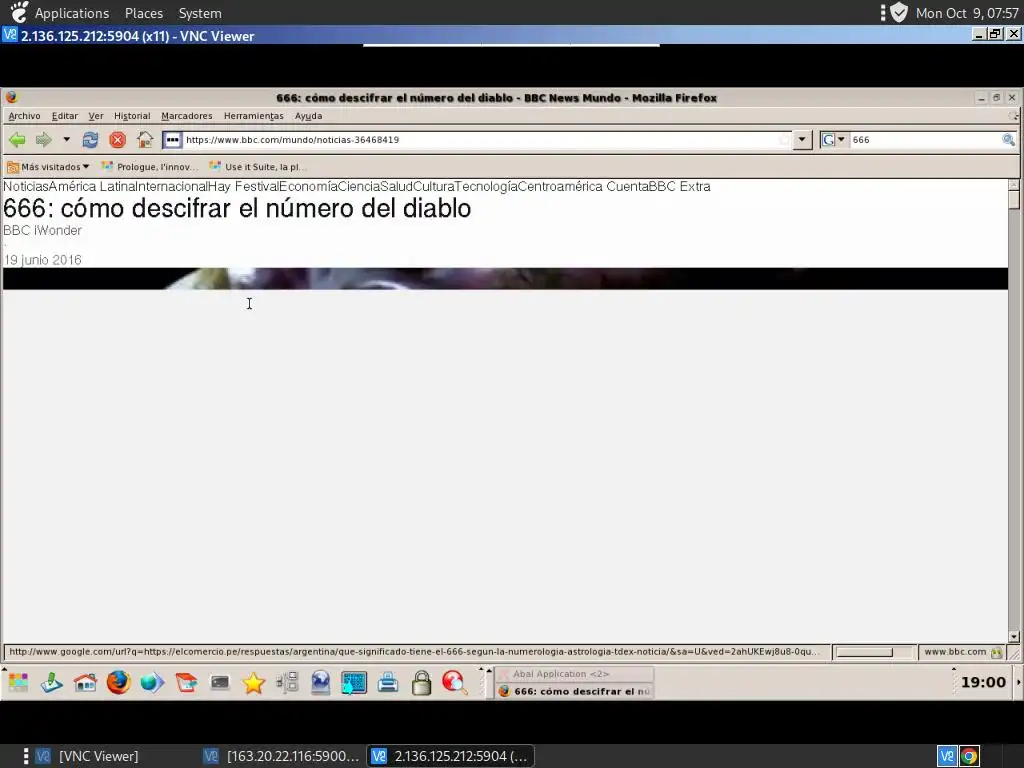Screen dimensions: 1024x768
Task: Open the printer icon in the remote panel
Action: coord(388,682)
